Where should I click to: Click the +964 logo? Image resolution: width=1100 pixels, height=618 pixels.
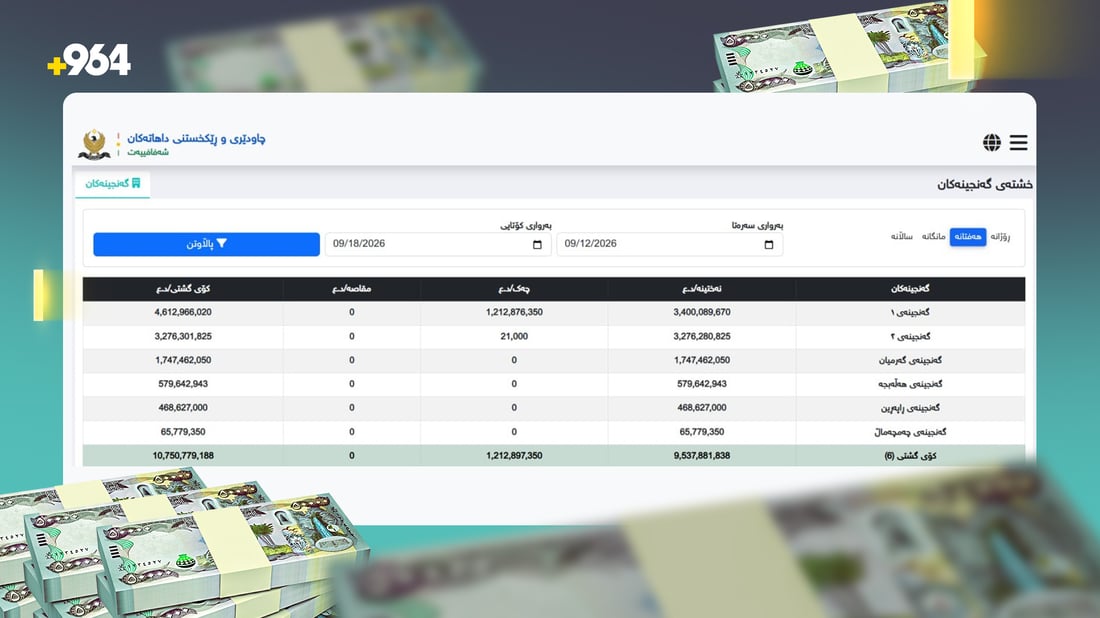click(x=89, y=60)
